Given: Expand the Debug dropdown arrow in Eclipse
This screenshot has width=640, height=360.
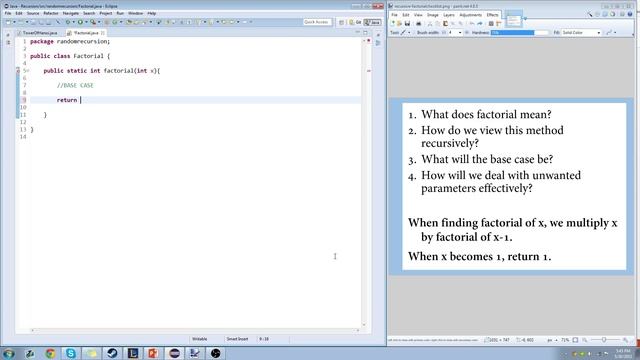Looking at the screenshot, I should [x=73, y=22].
